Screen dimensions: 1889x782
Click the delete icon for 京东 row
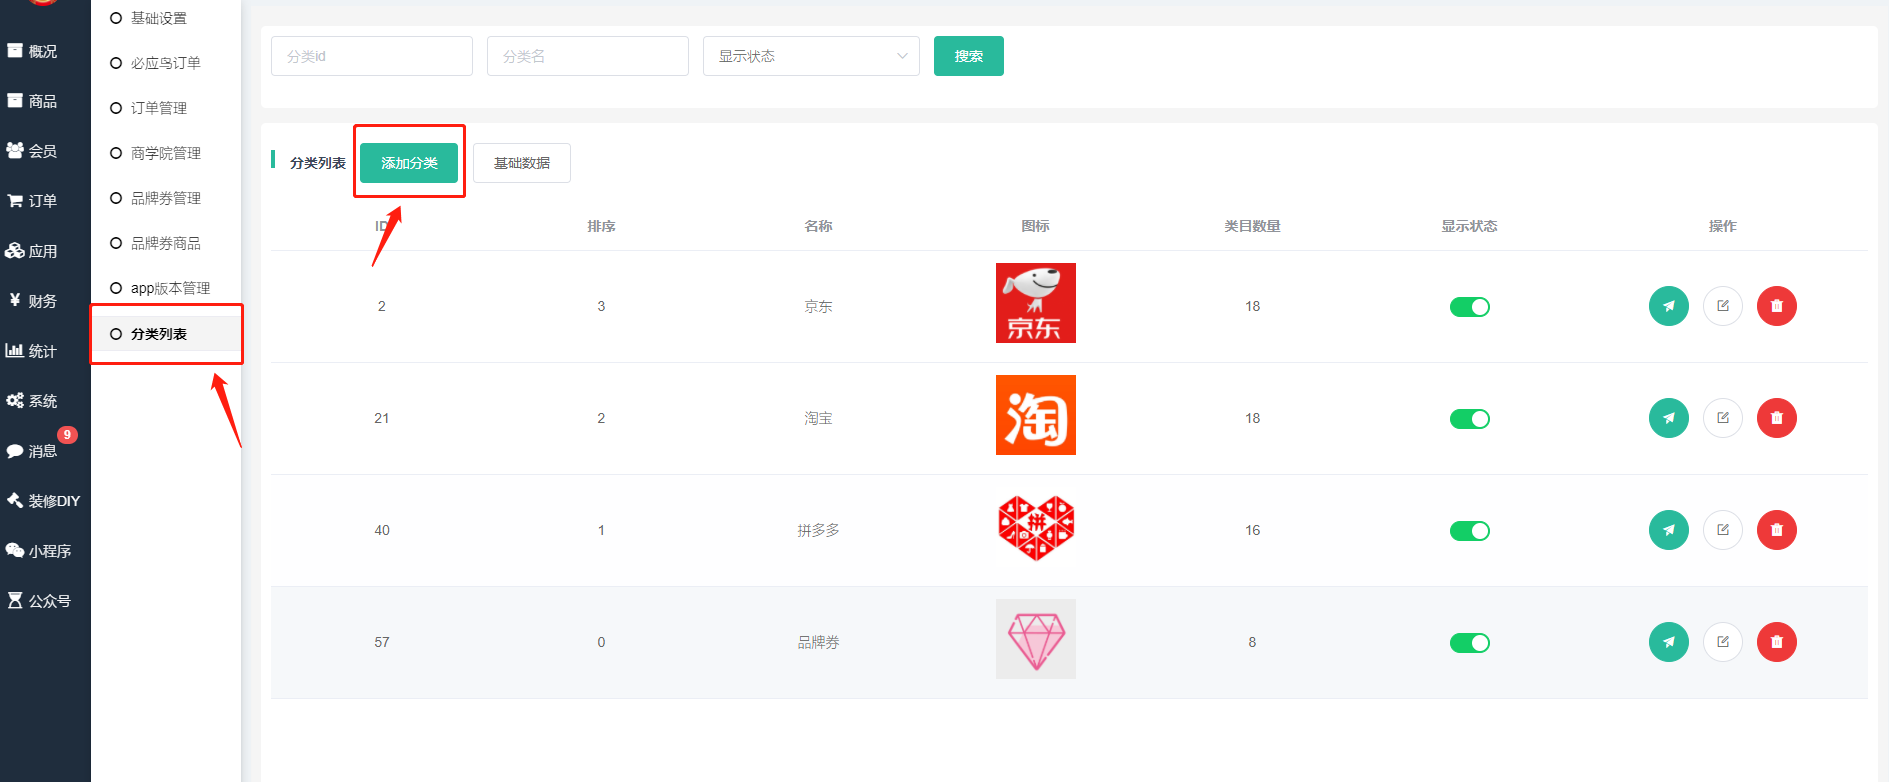coord(1776,306)
